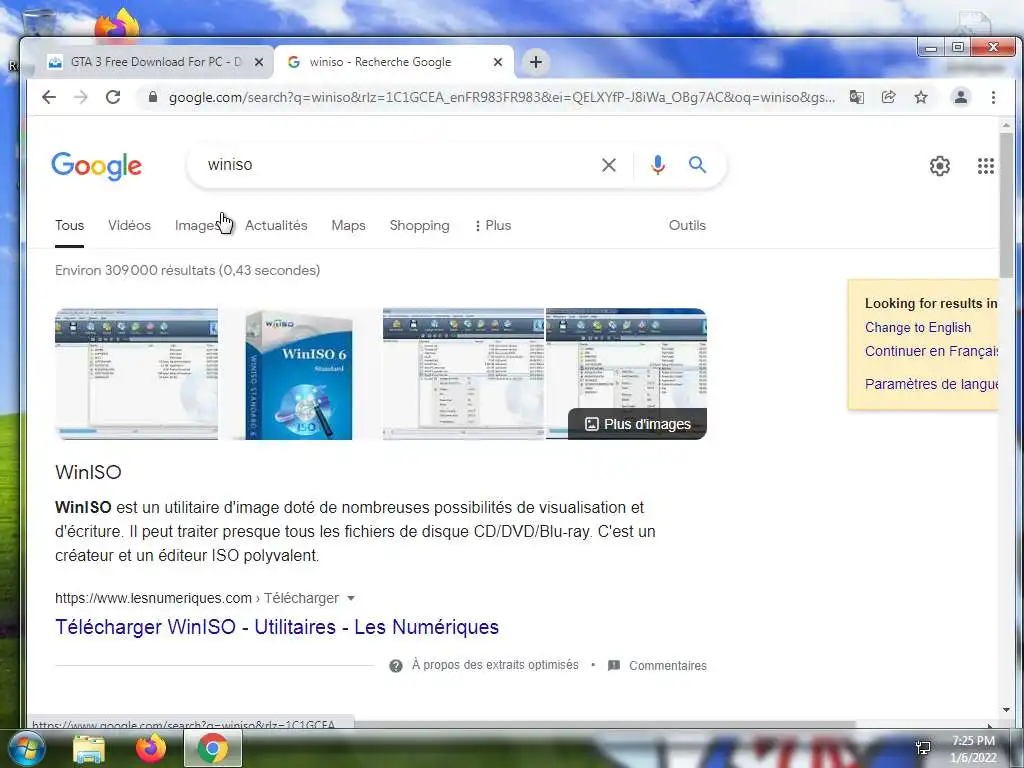Select Chrome in the taskbar
1024x768 pixels.
pos(213,748)
